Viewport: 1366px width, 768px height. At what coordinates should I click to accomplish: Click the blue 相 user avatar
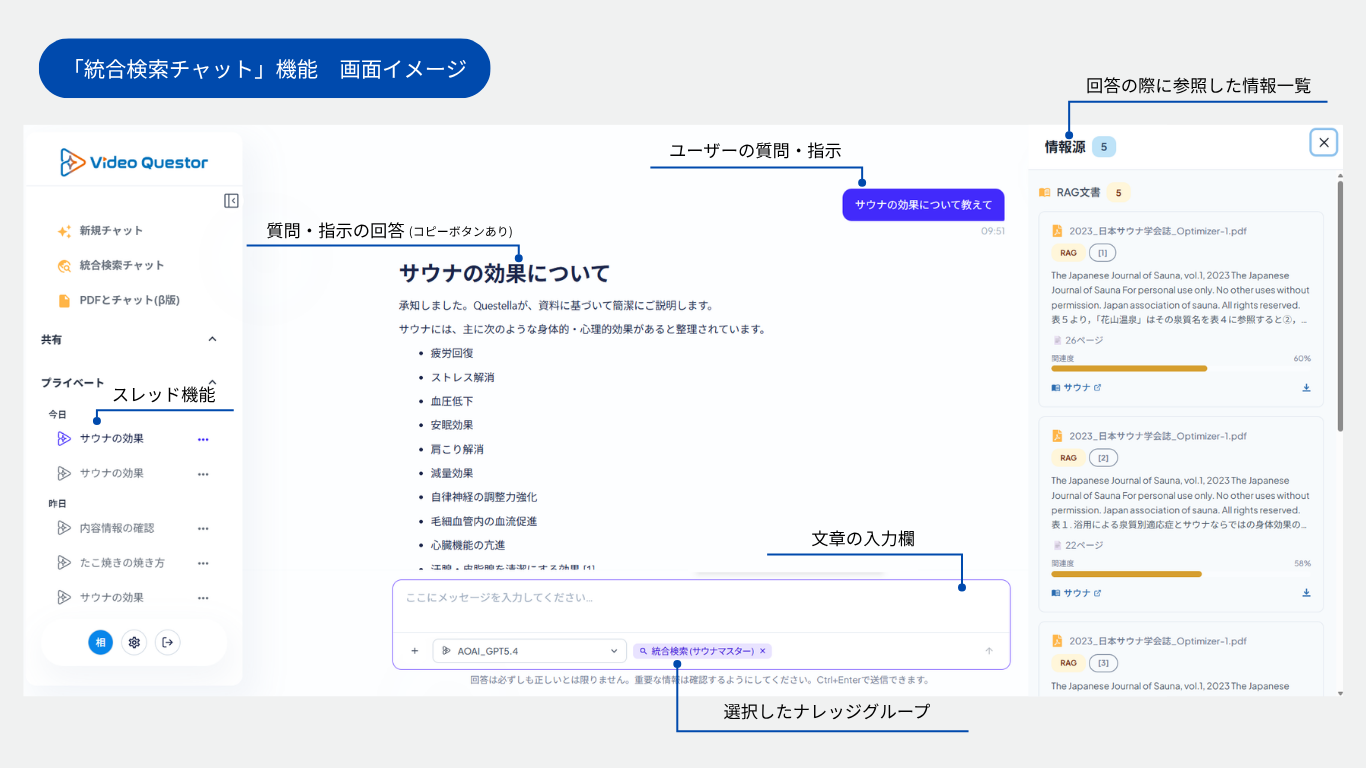pos(100,642)
